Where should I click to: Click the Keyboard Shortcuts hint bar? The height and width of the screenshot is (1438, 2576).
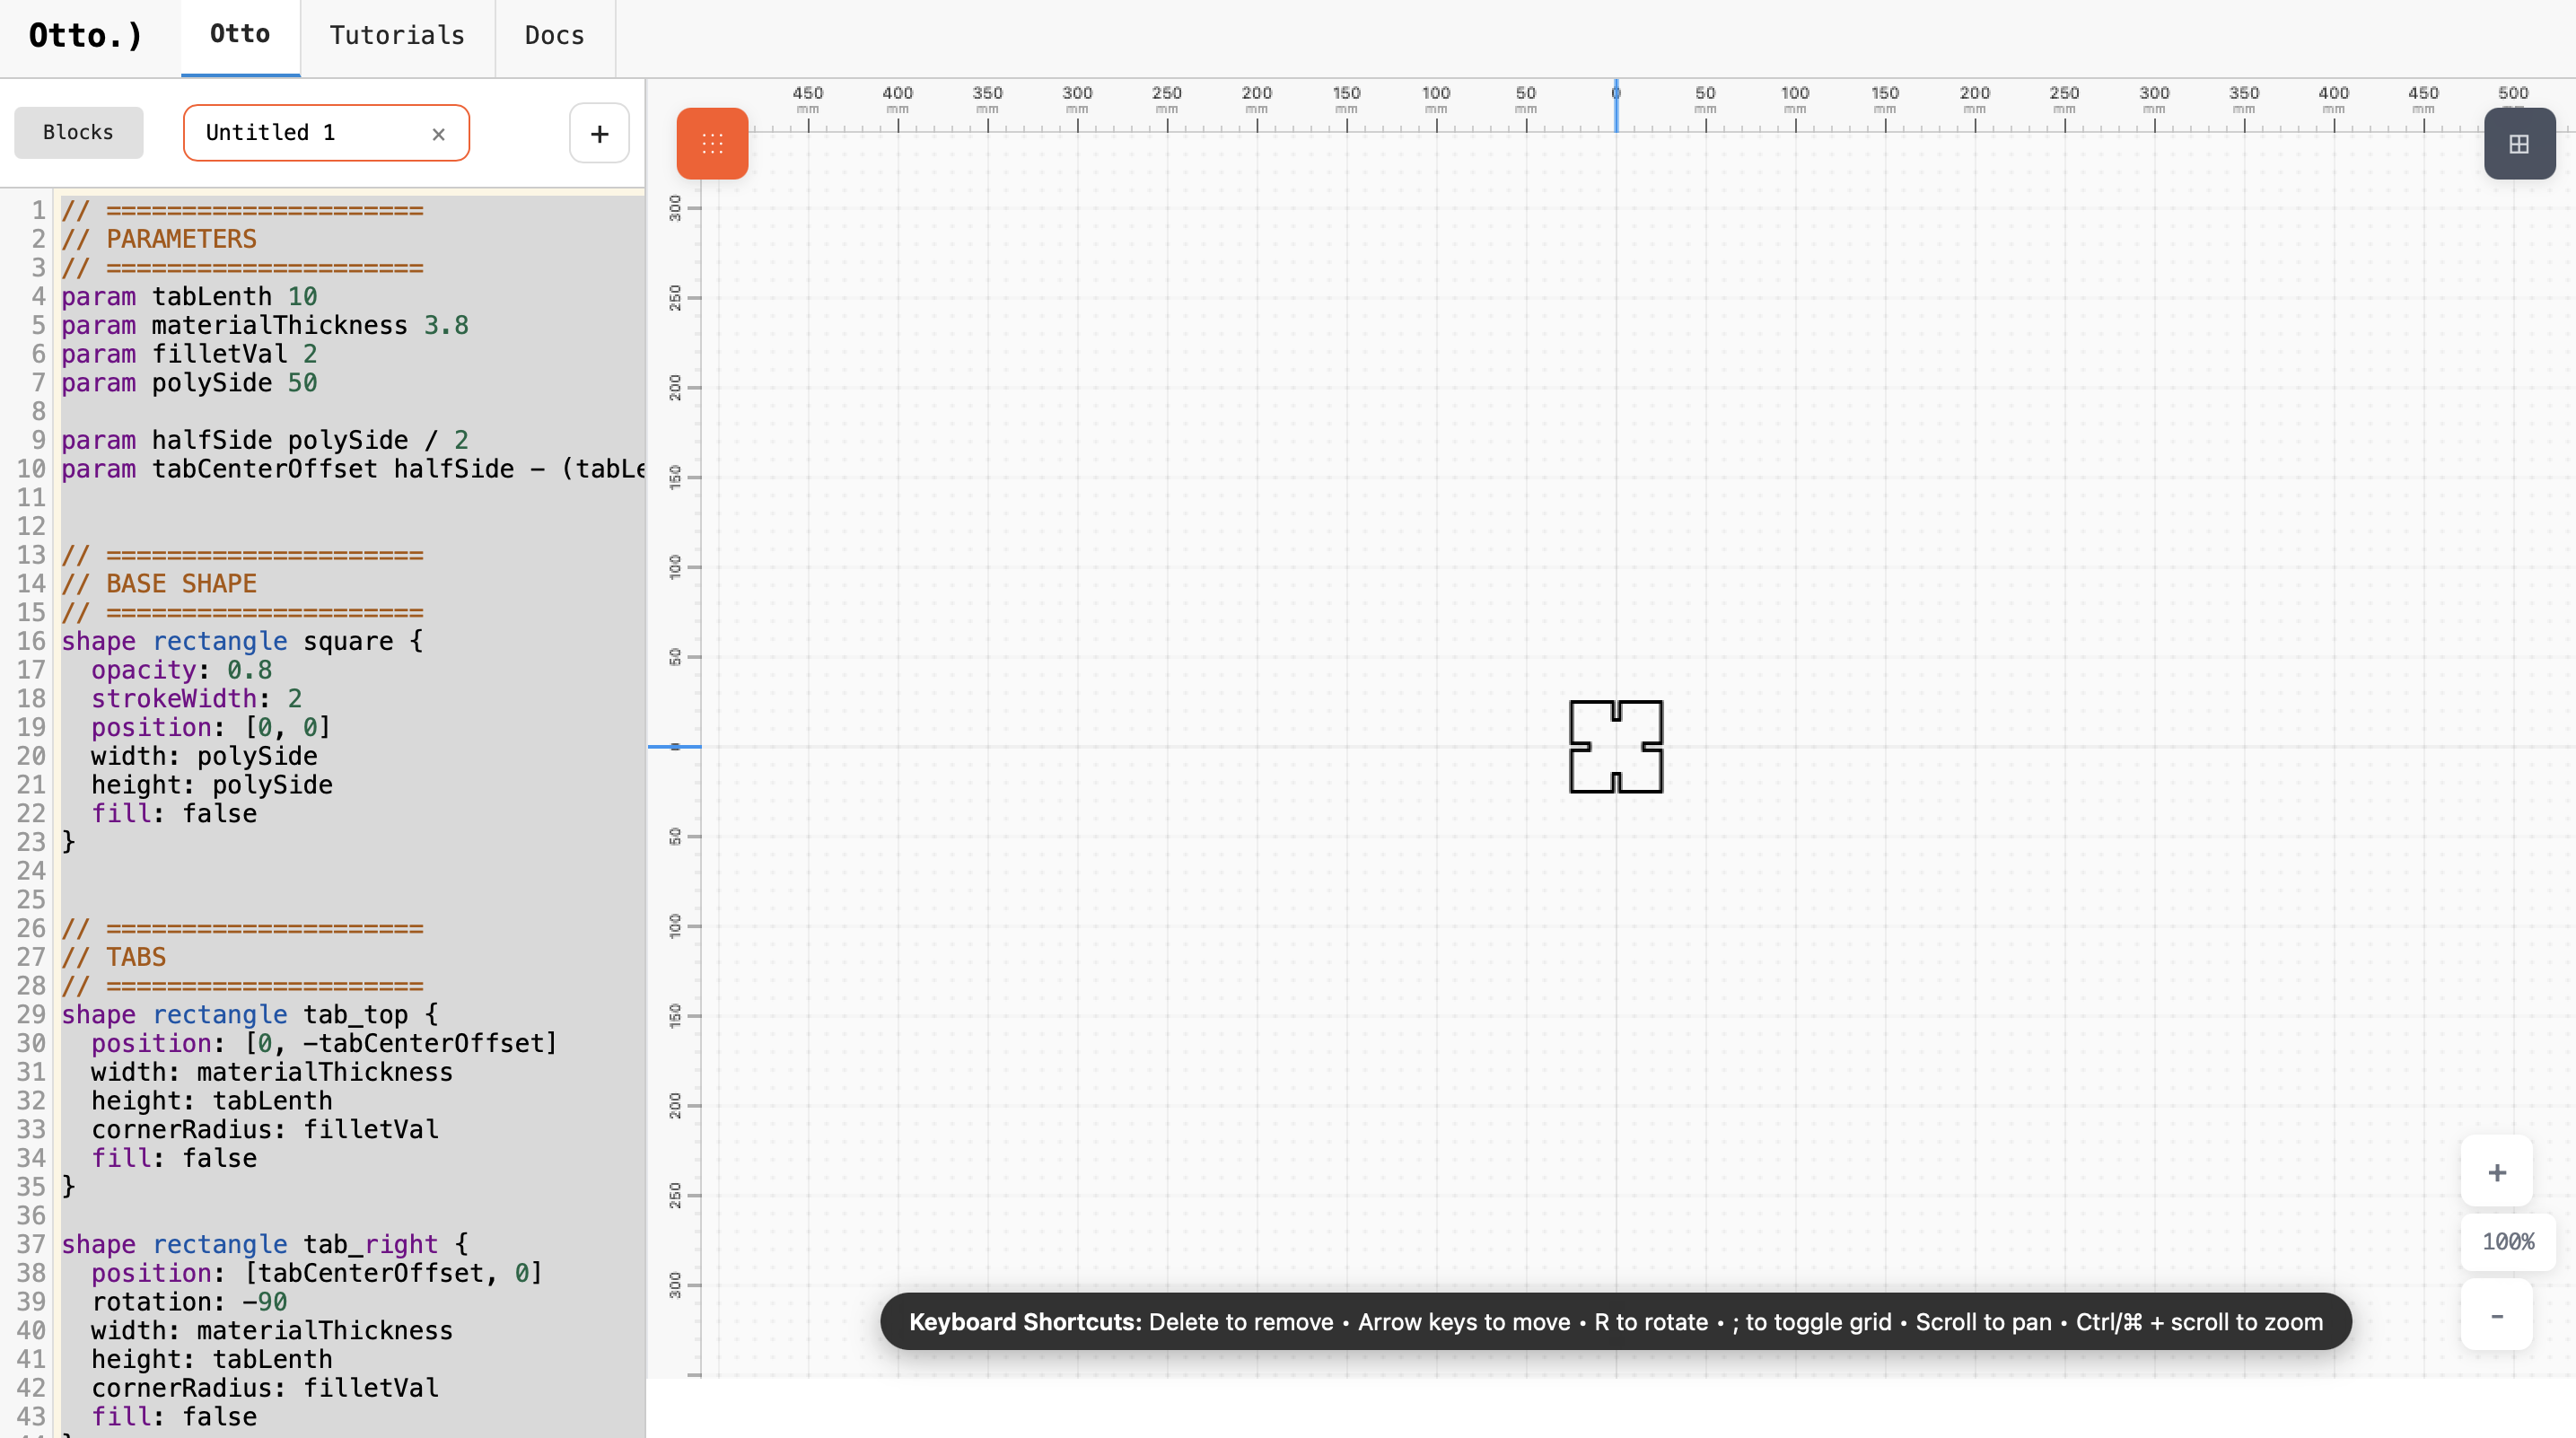coord(1615,1321)
